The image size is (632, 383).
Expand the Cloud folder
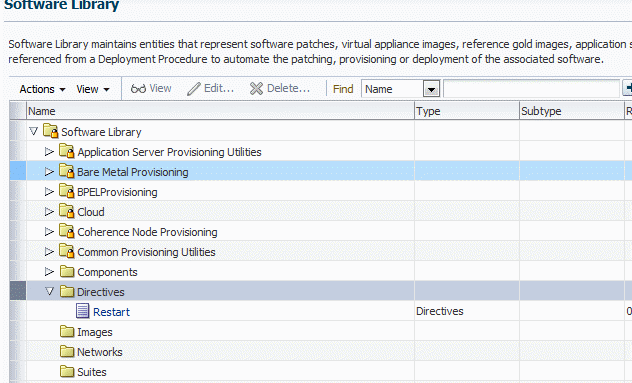[x=49, y=212]
